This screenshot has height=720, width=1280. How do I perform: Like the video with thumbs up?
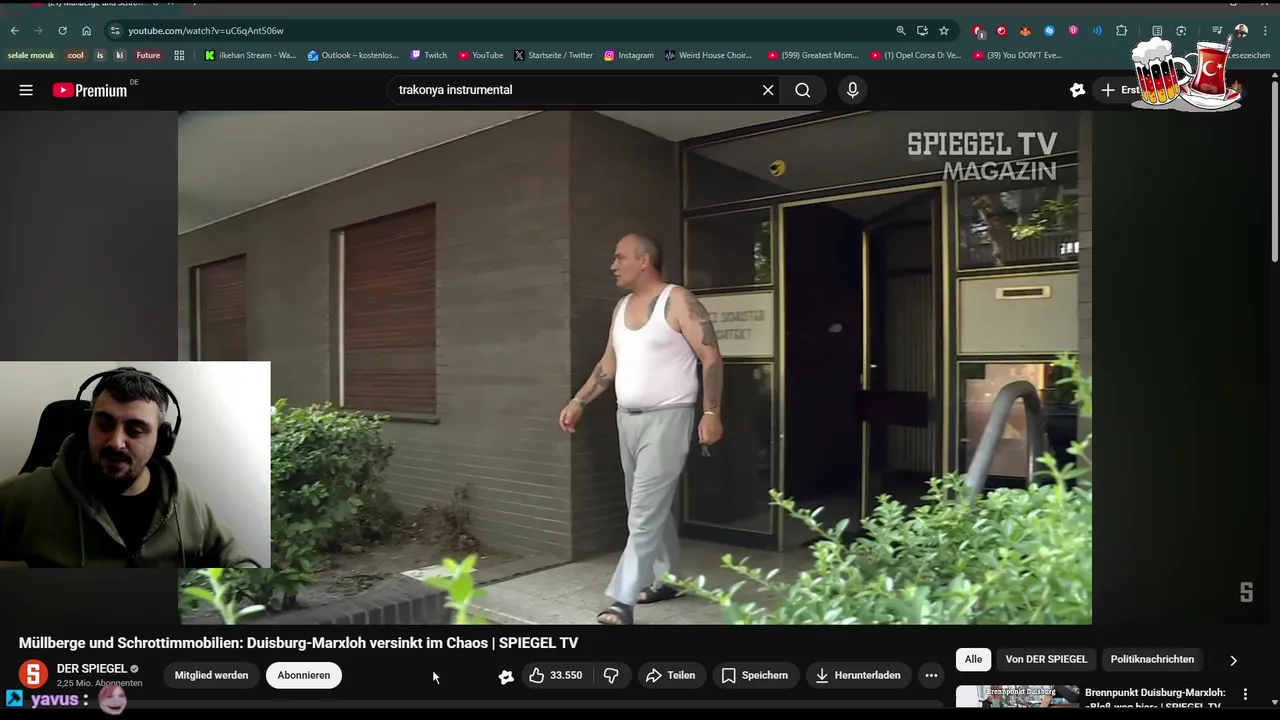(x=556, y=675)
